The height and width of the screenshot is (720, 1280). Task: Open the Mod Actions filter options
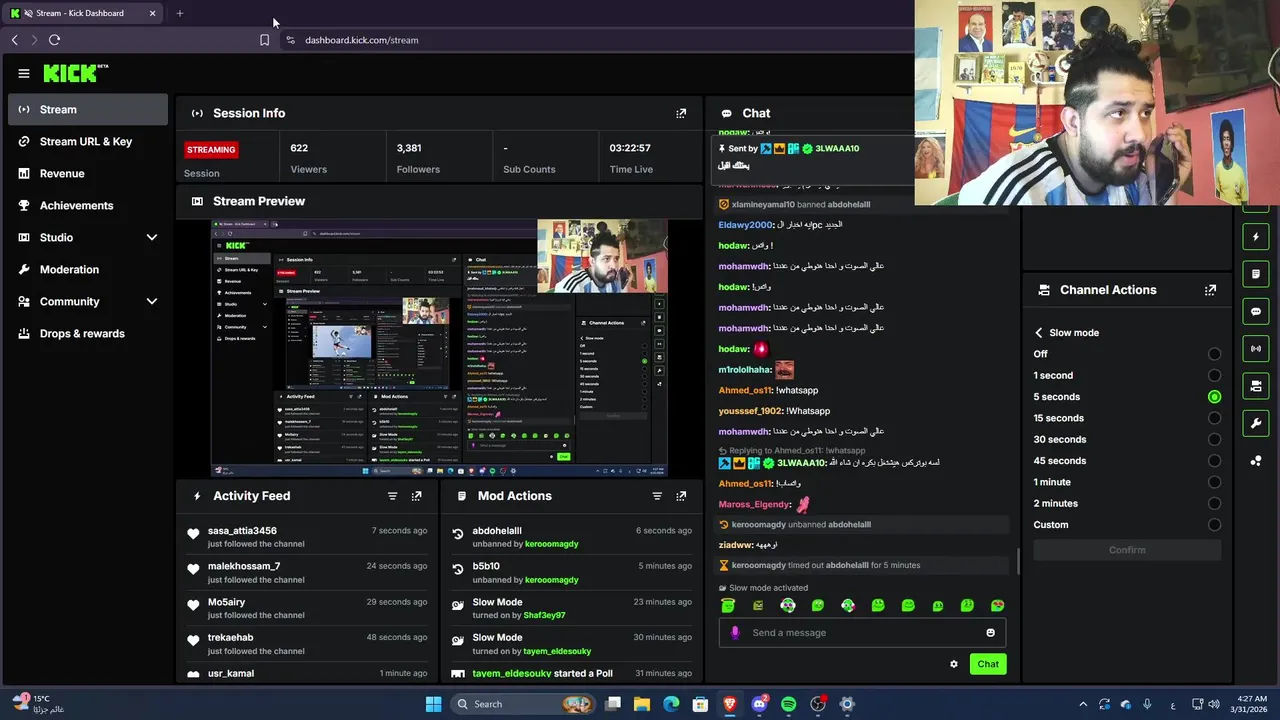[x=657, y=496]
